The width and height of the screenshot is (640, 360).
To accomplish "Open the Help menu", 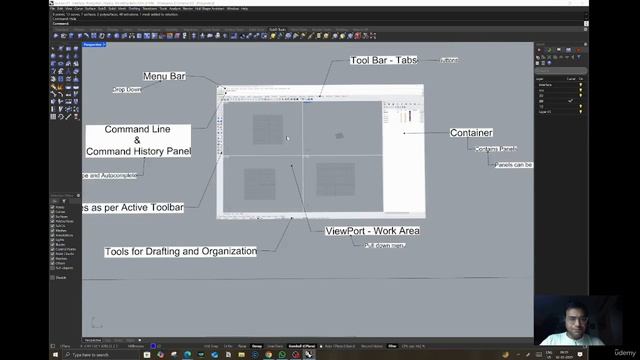I will (x=244, y=9).
